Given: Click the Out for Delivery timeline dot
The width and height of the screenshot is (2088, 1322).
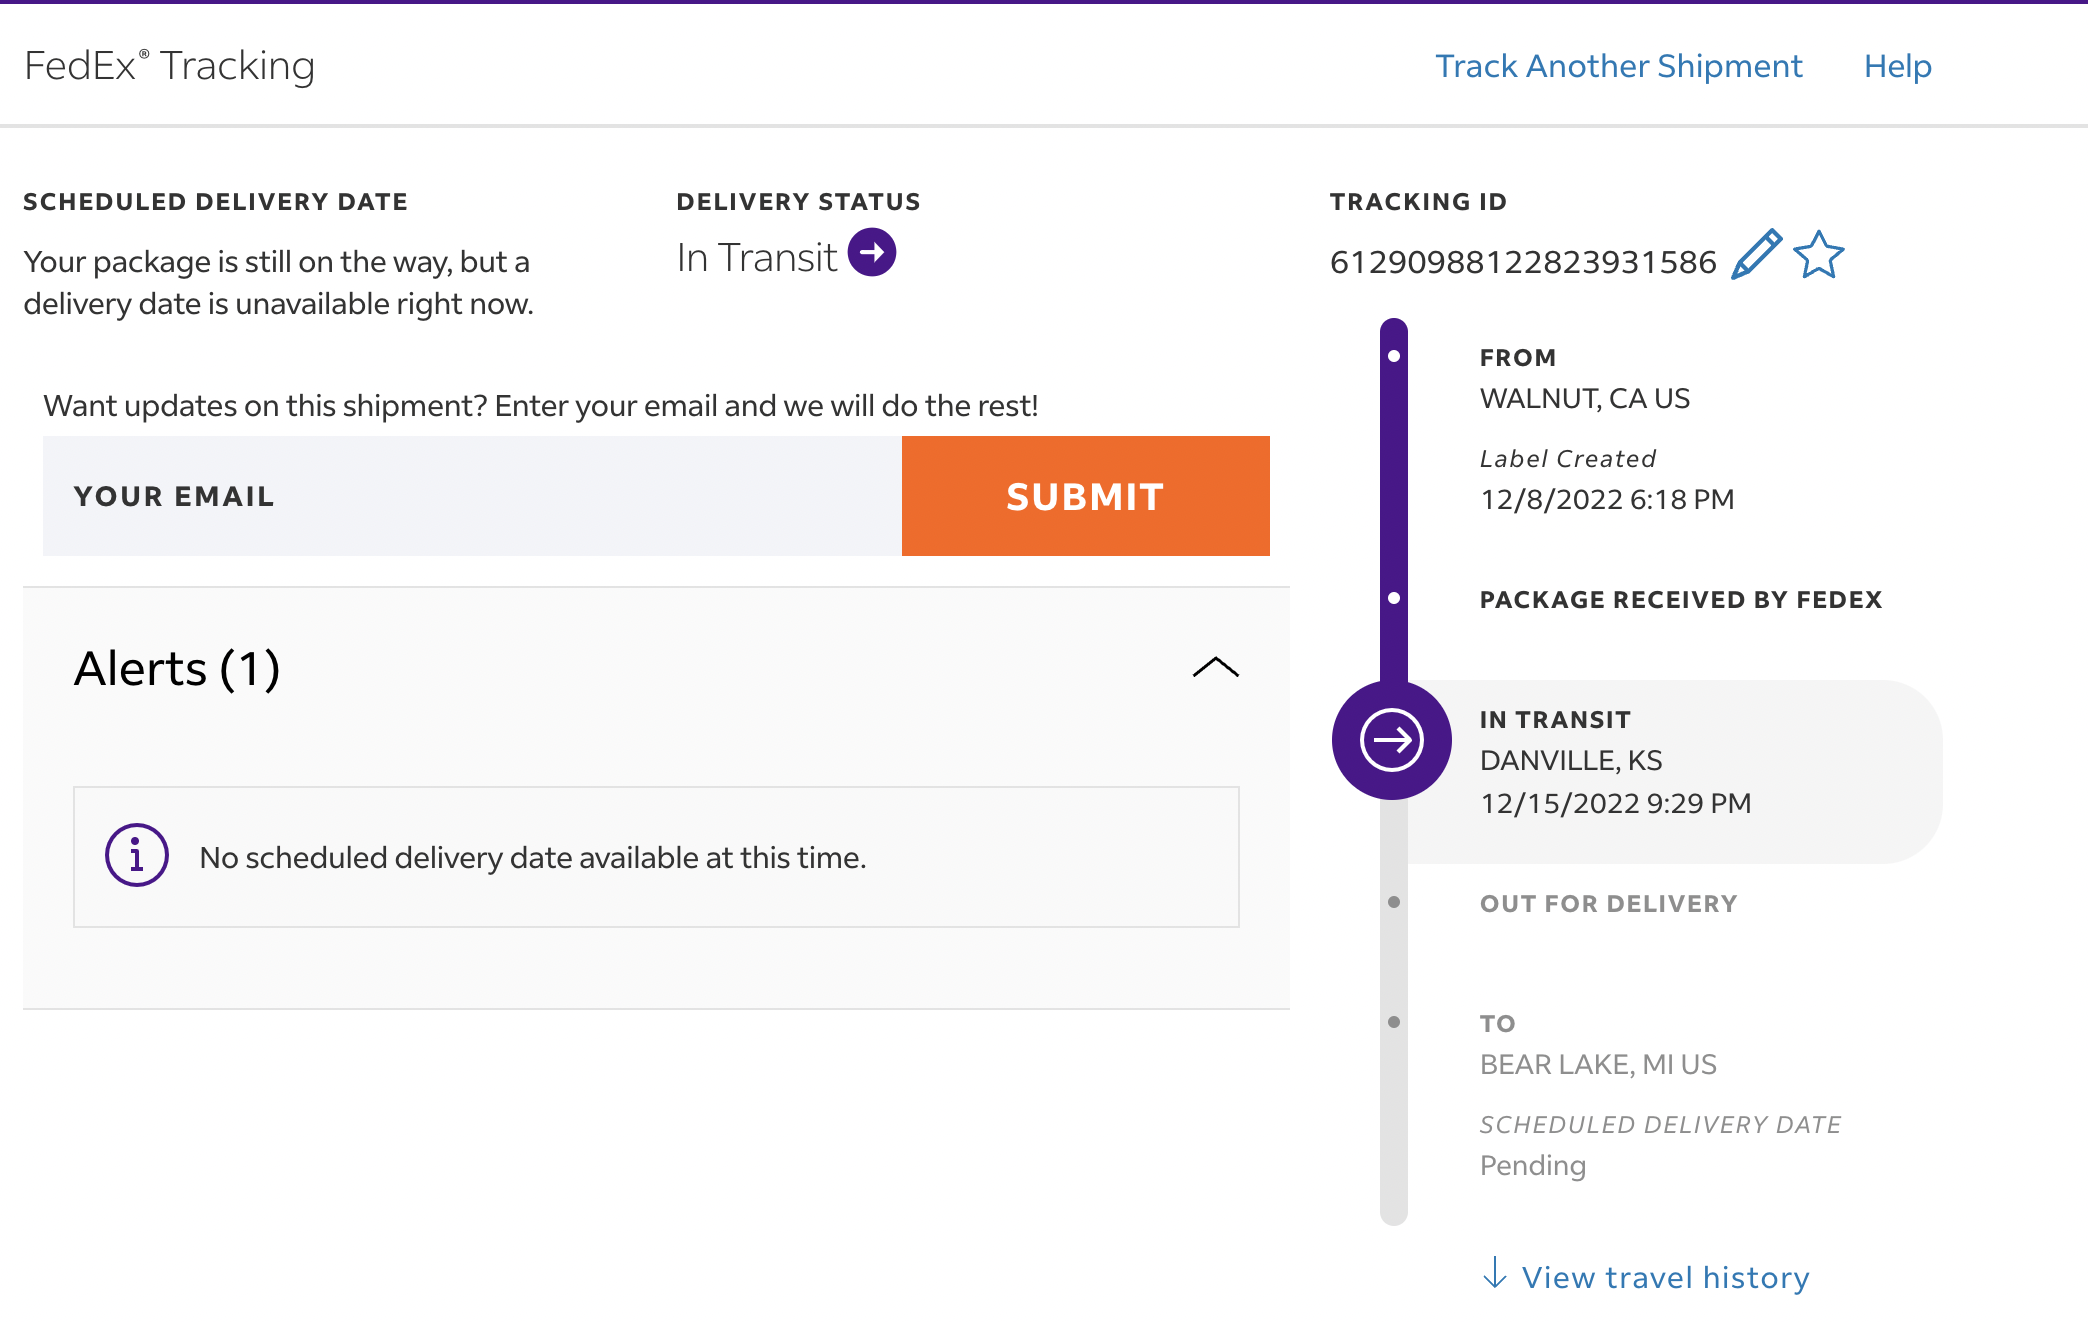Looking at the screenshot, I should click(x=1394, y=902).
